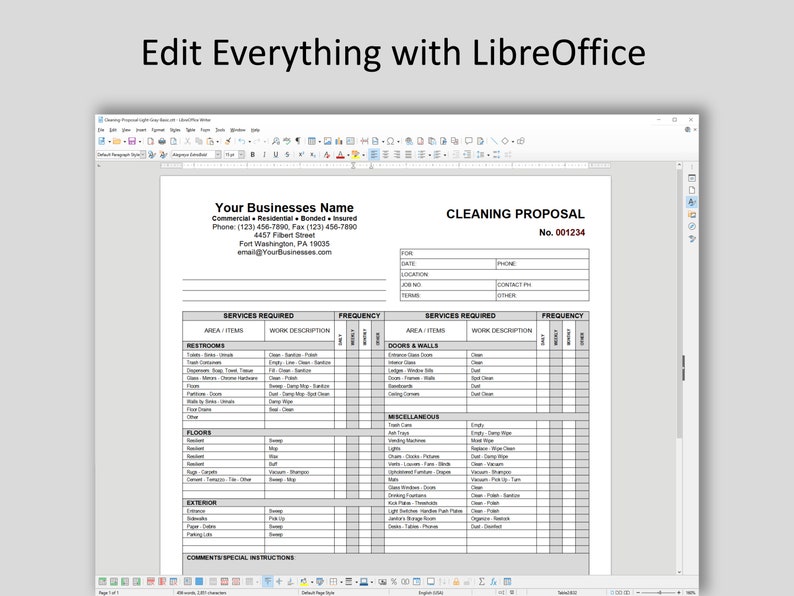794x596 pixels.
Task: Open the Table menu
Action: [x=190, y=130]
